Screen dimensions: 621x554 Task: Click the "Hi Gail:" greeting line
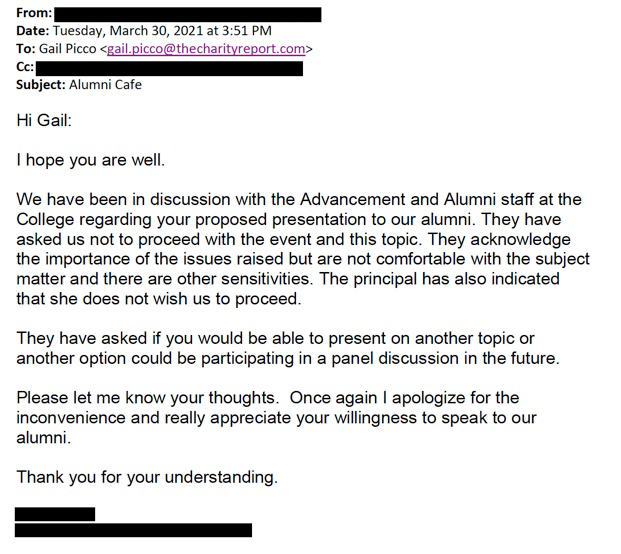(x=44, y=120)
